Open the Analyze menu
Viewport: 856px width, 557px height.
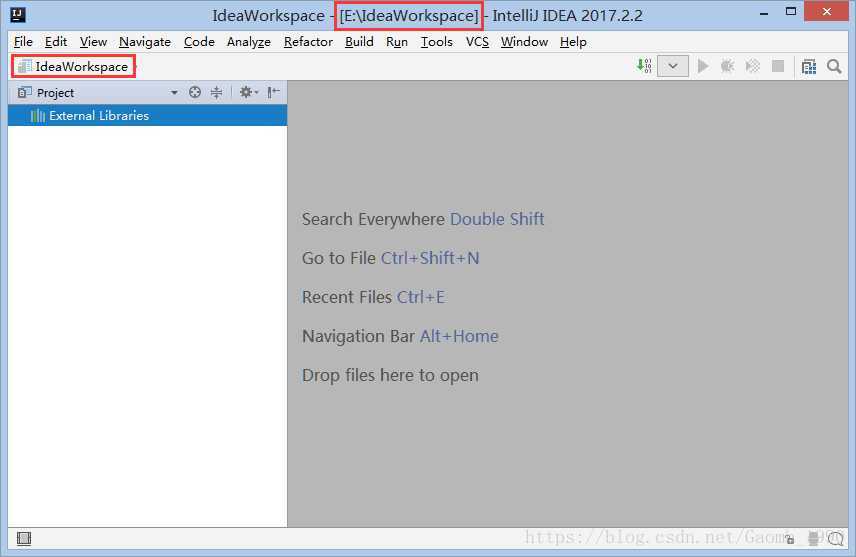(x=248, y=42)
